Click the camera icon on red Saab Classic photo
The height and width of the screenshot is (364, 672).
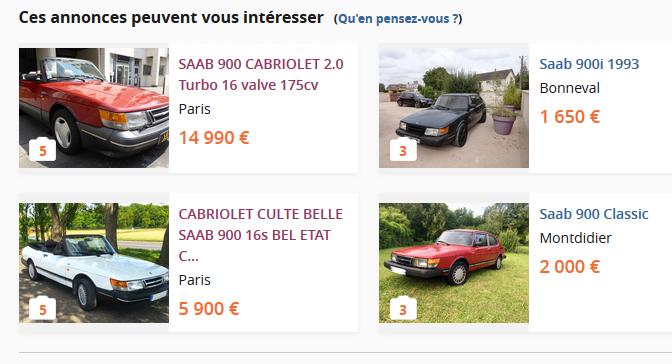click(403, 308)
